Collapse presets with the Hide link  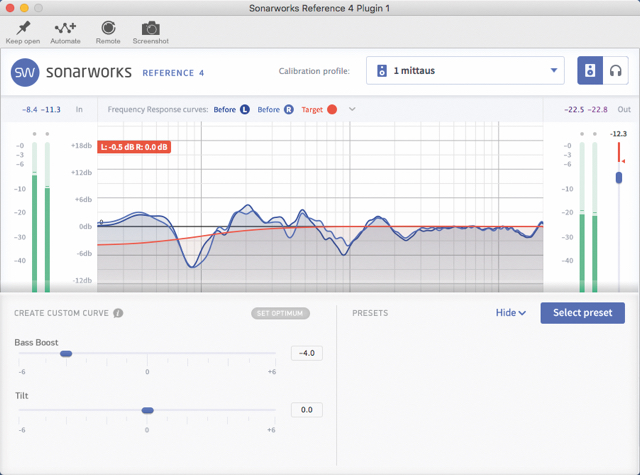(x=511, y=313)
